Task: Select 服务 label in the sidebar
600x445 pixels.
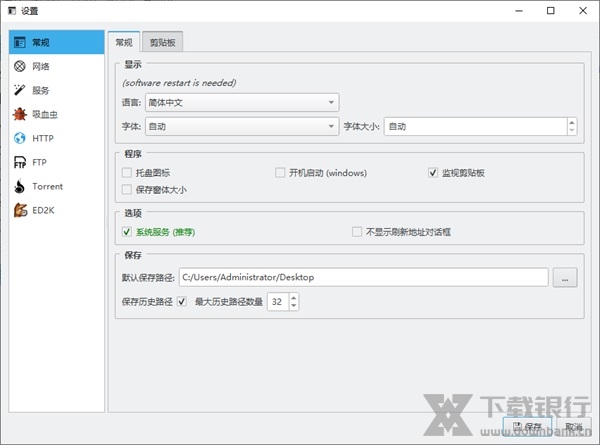Action: point(41,90)
